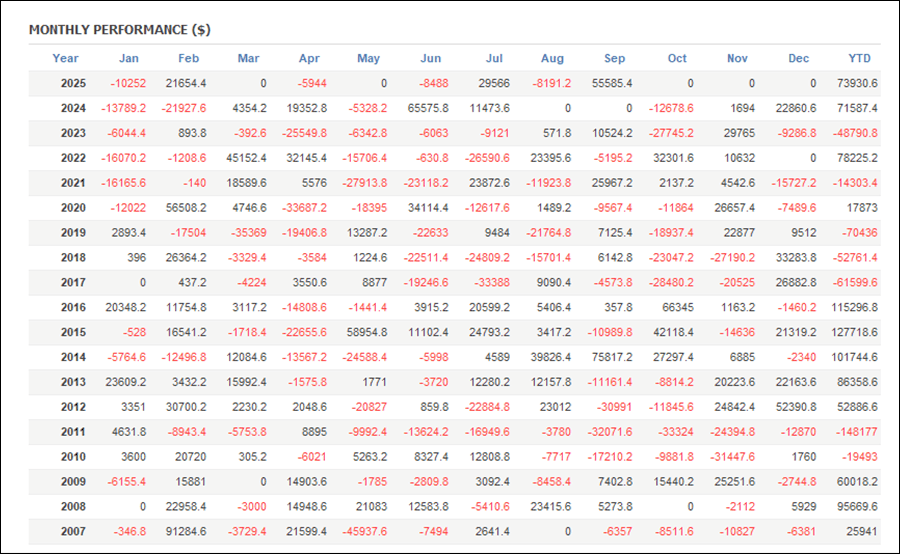Screen dimensions: 900x554
Task: Select the 2016 year row label
Action: pos(73,309)
